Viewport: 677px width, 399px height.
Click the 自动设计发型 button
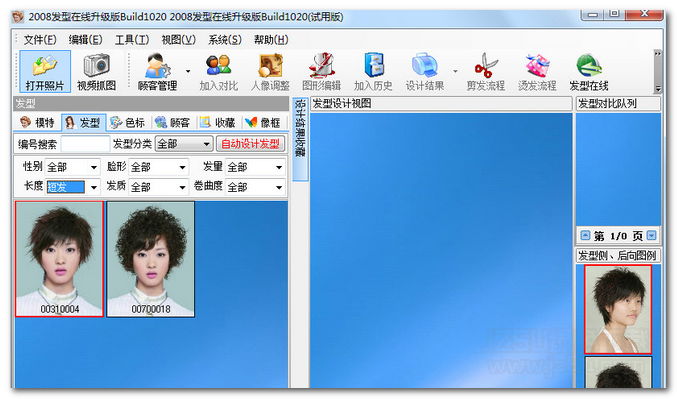click(x=250, y=144)
